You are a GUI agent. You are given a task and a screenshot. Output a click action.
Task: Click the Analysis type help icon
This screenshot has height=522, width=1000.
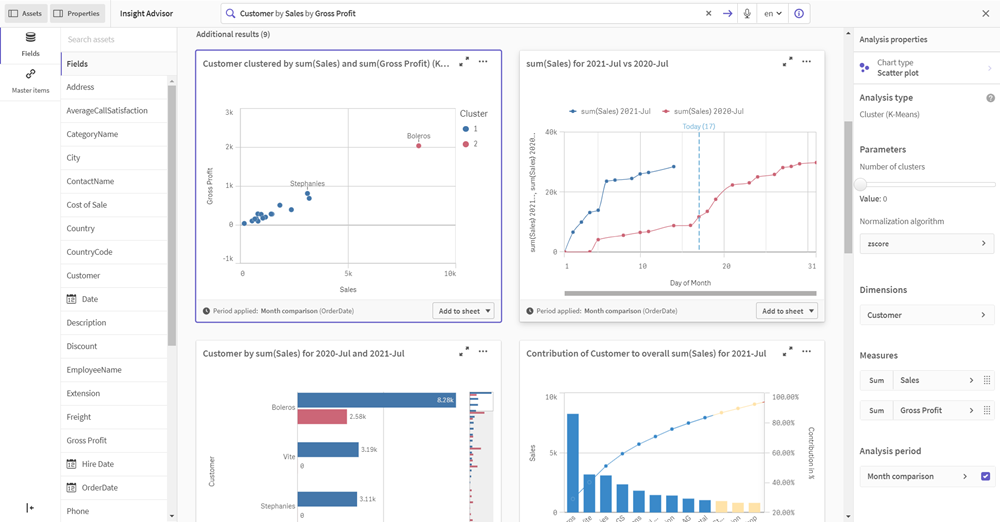point(990,98)
